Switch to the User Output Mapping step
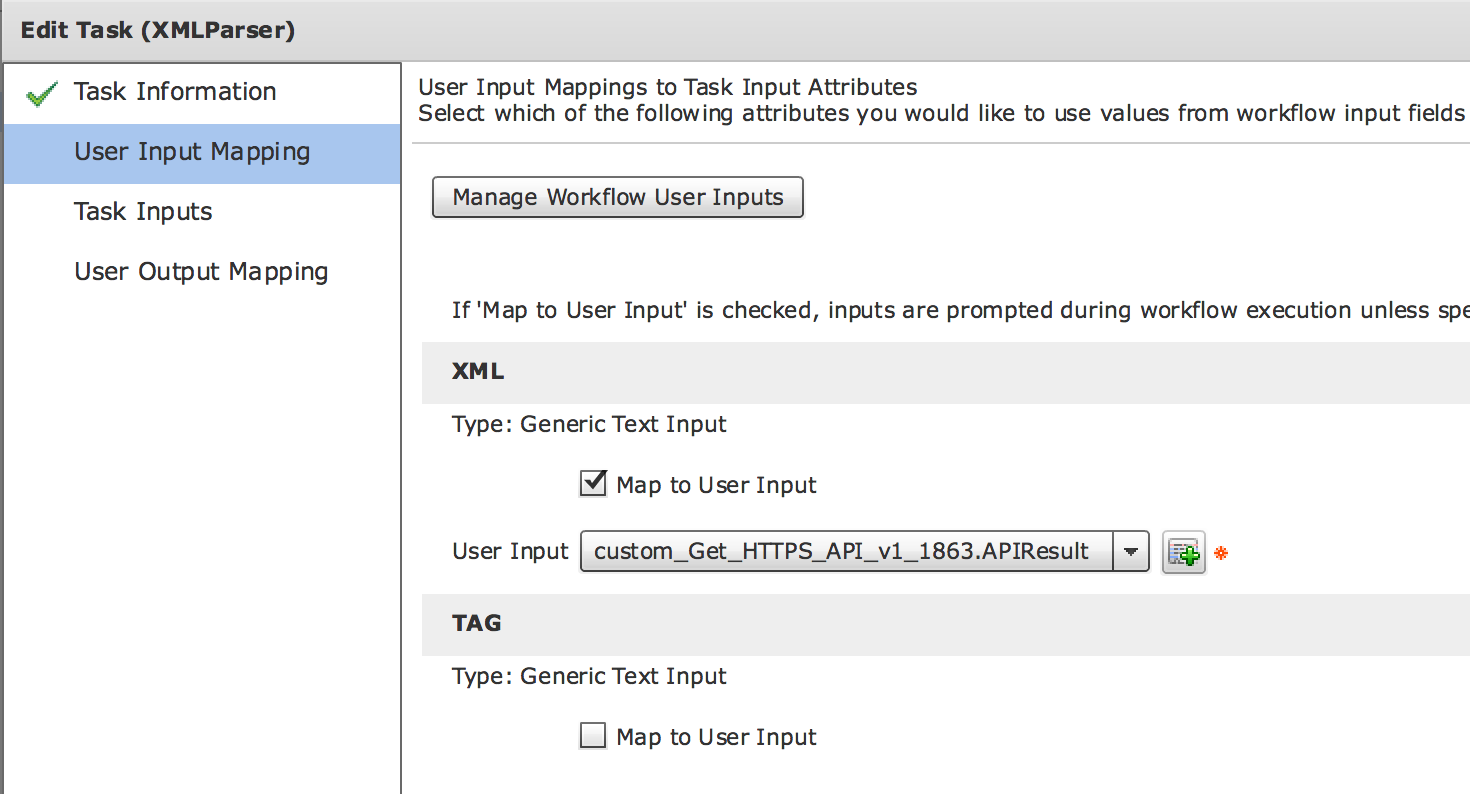The width and height of the screenshot is (1470, 794). point(201,272)
